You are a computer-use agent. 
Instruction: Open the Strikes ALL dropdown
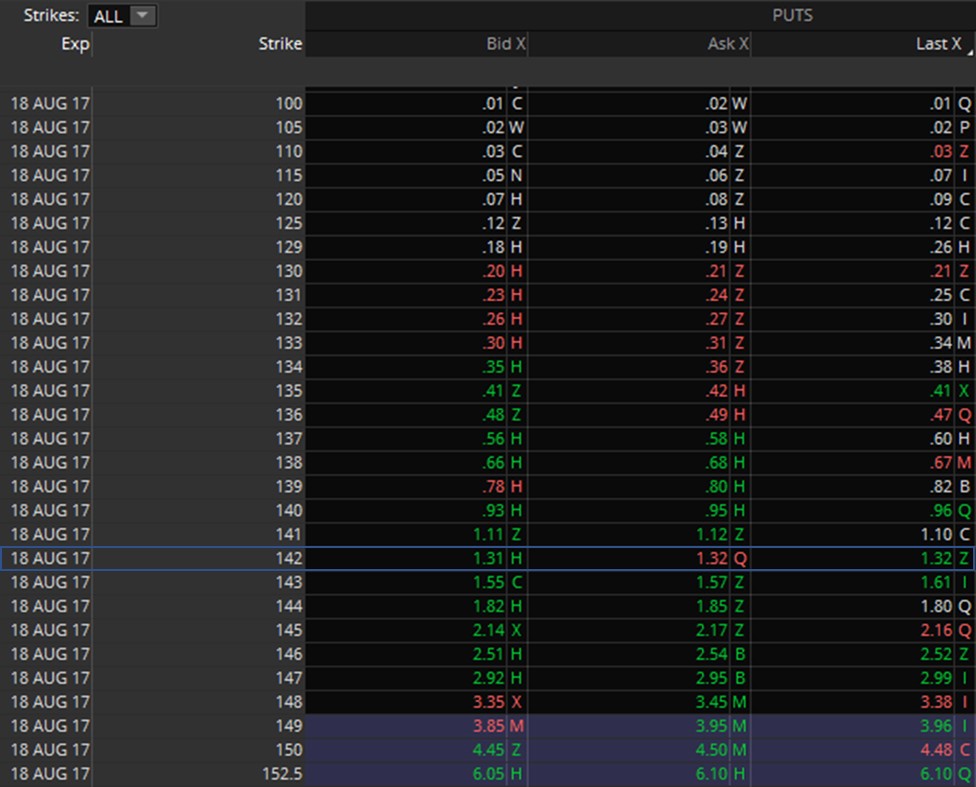[122, 16]
